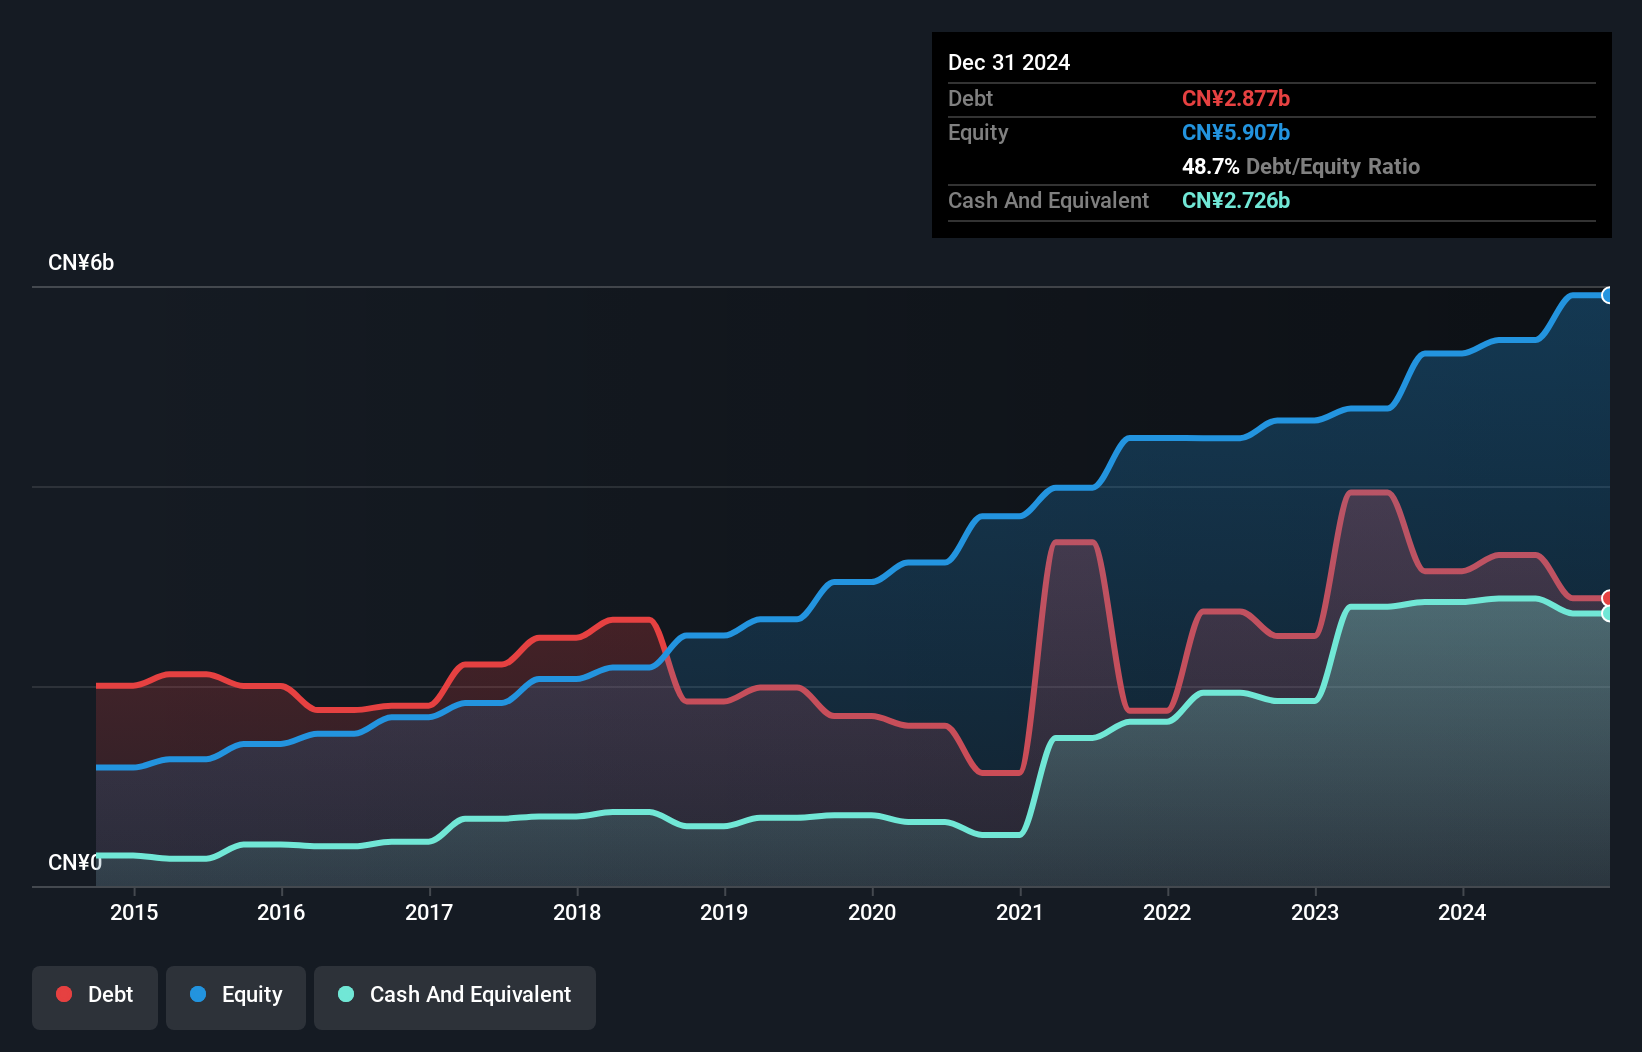The image size is (1642, 1052).
Task: Click the Equity row label in tooltip
Action: click(x=978, y=132)
